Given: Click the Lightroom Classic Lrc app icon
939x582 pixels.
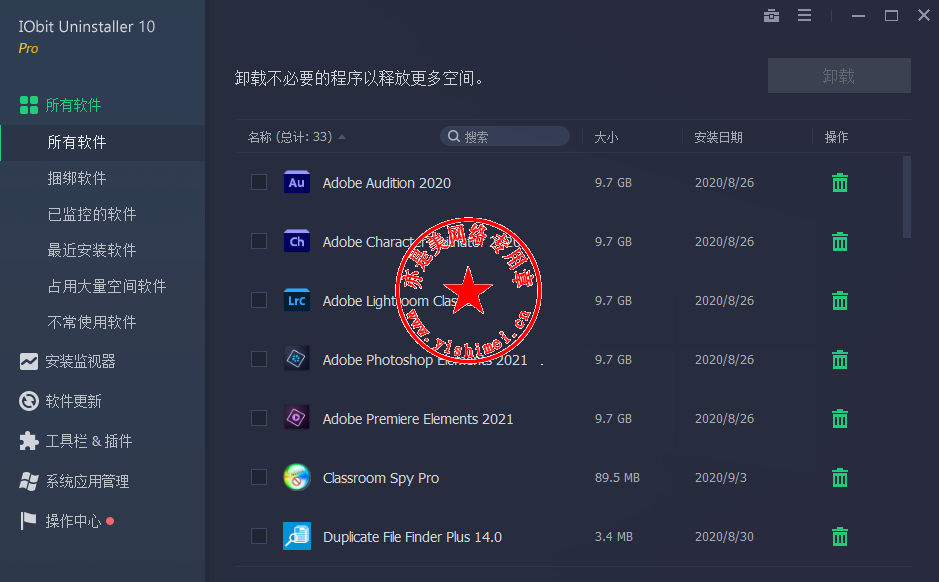Looking at the screenshot, I should pos(296,300).
